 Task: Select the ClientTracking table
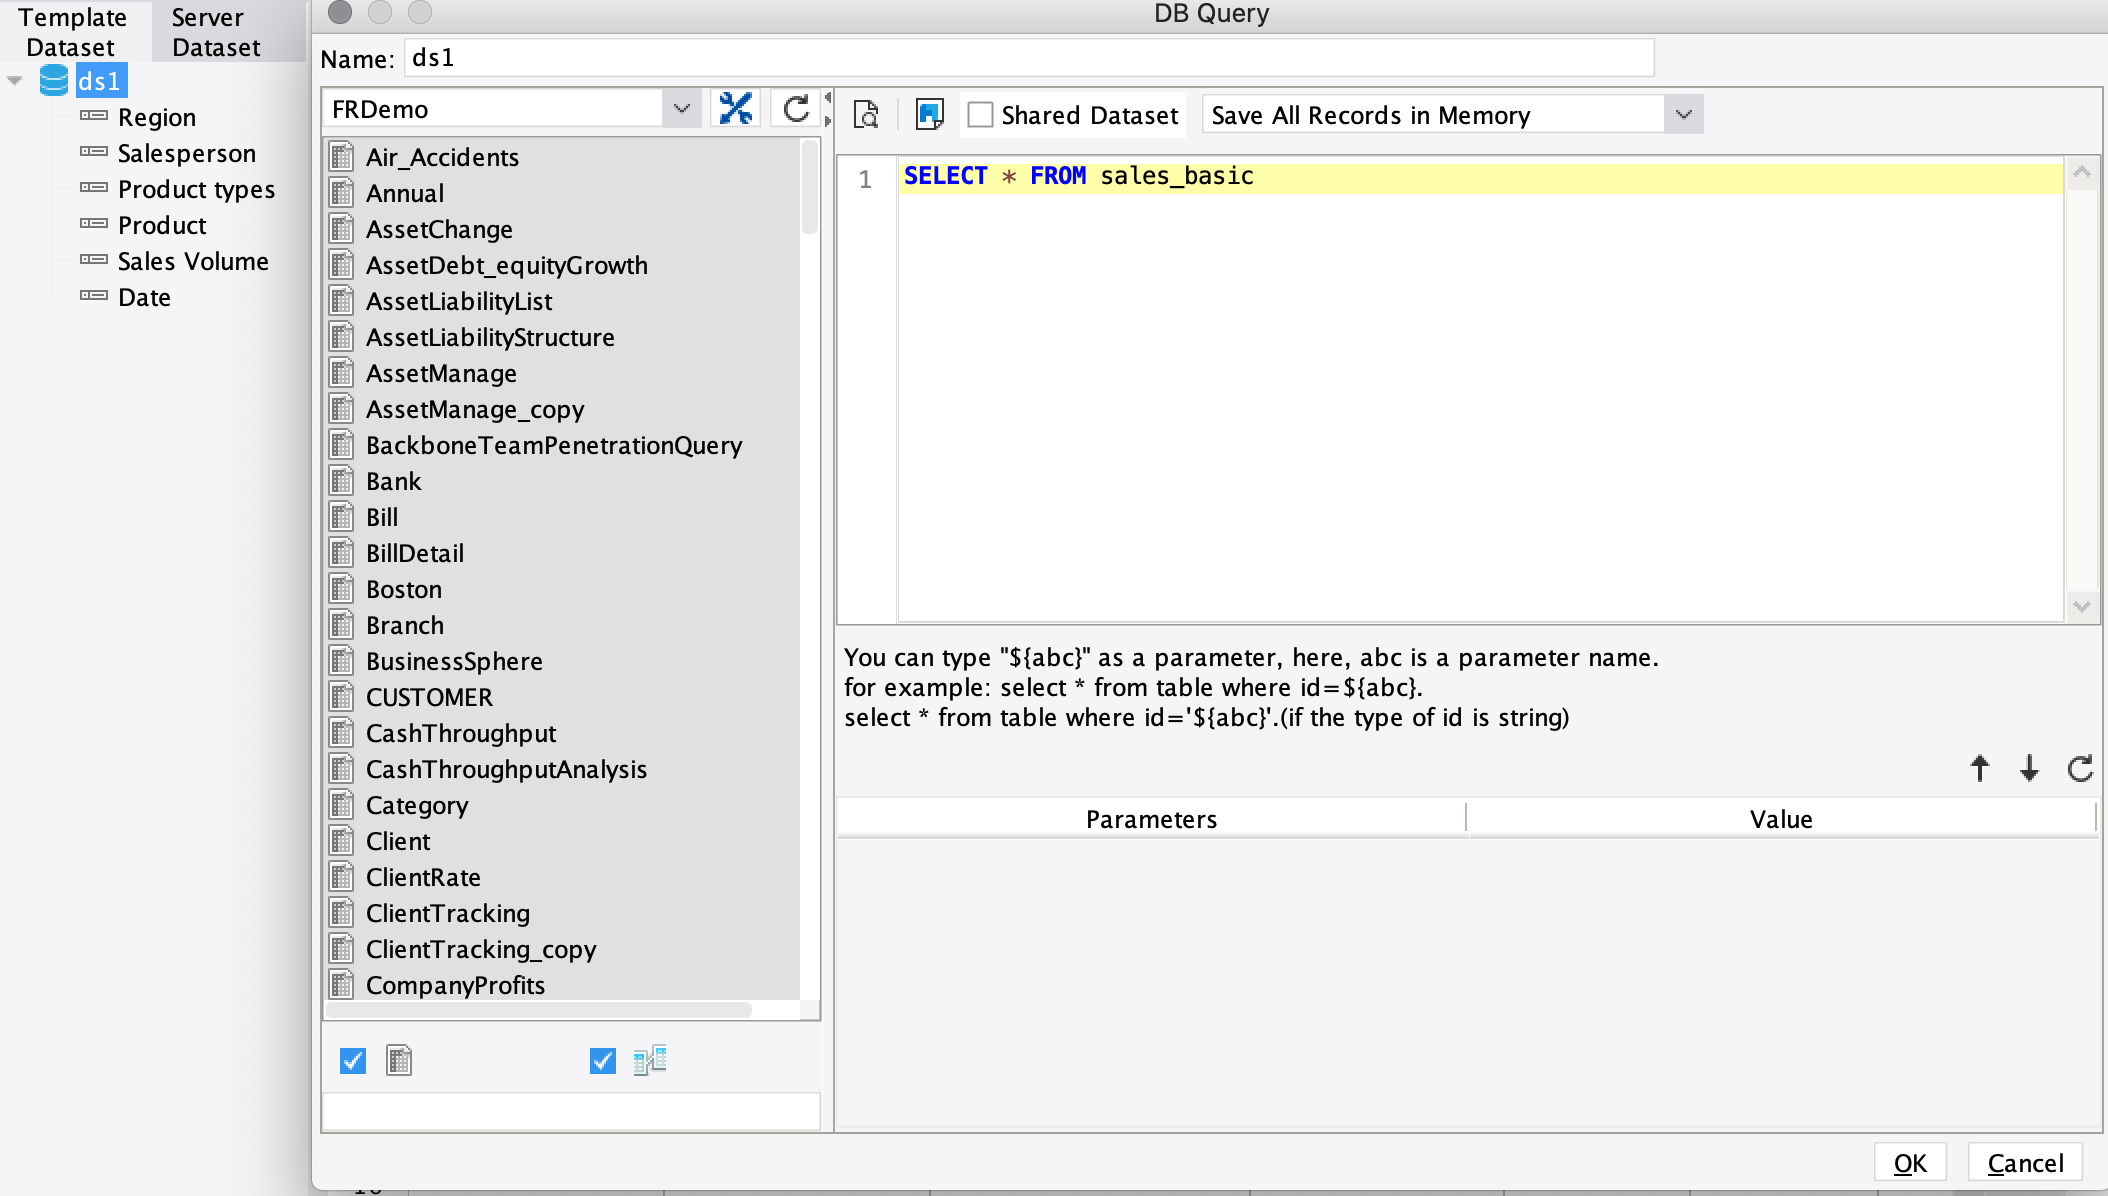pos(448,913)
